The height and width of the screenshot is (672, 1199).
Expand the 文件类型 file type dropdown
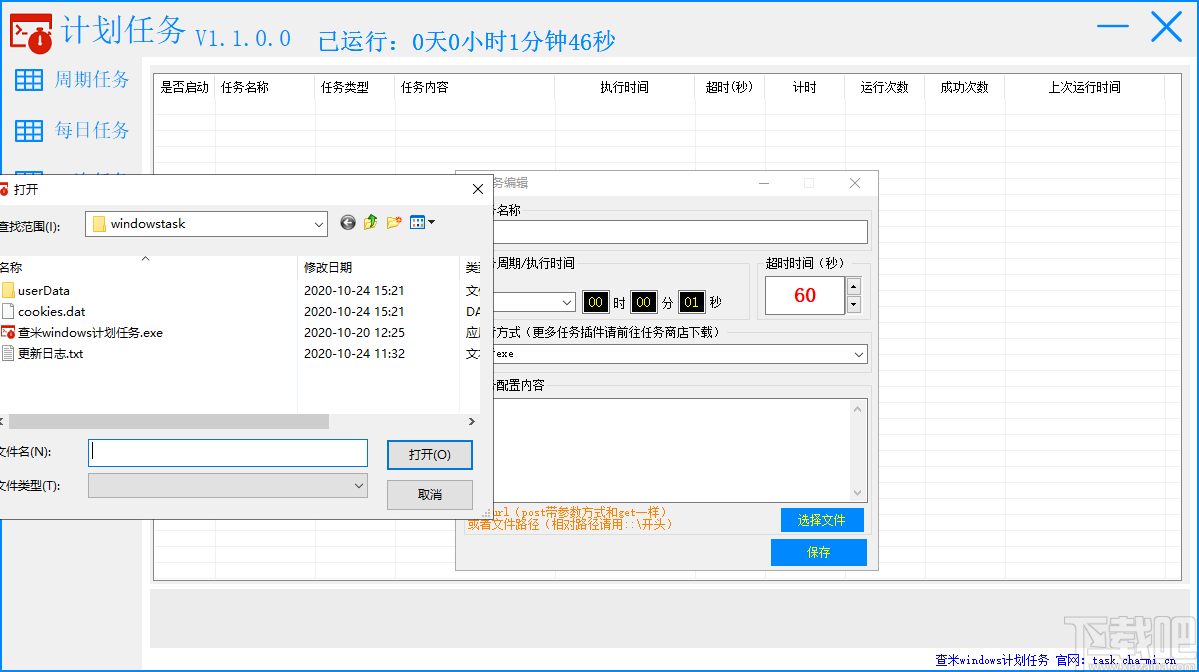358,485
